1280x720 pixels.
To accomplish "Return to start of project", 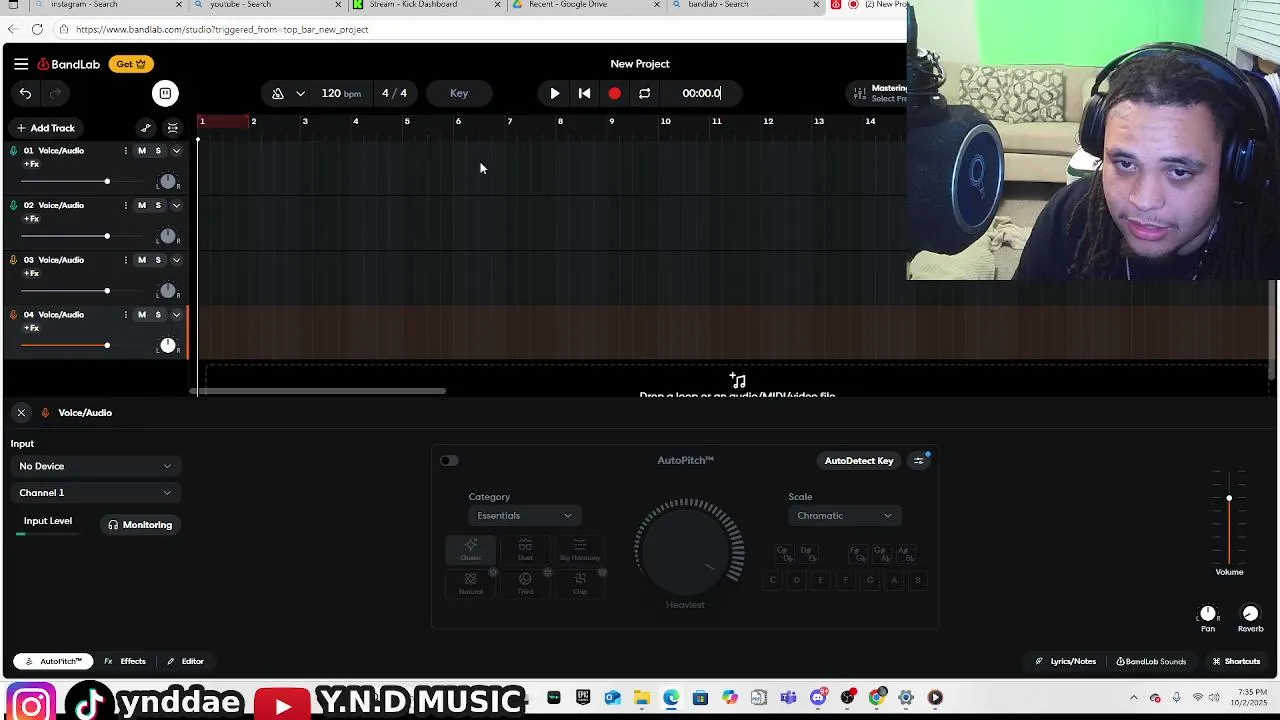I will click(x=585, y=93).
